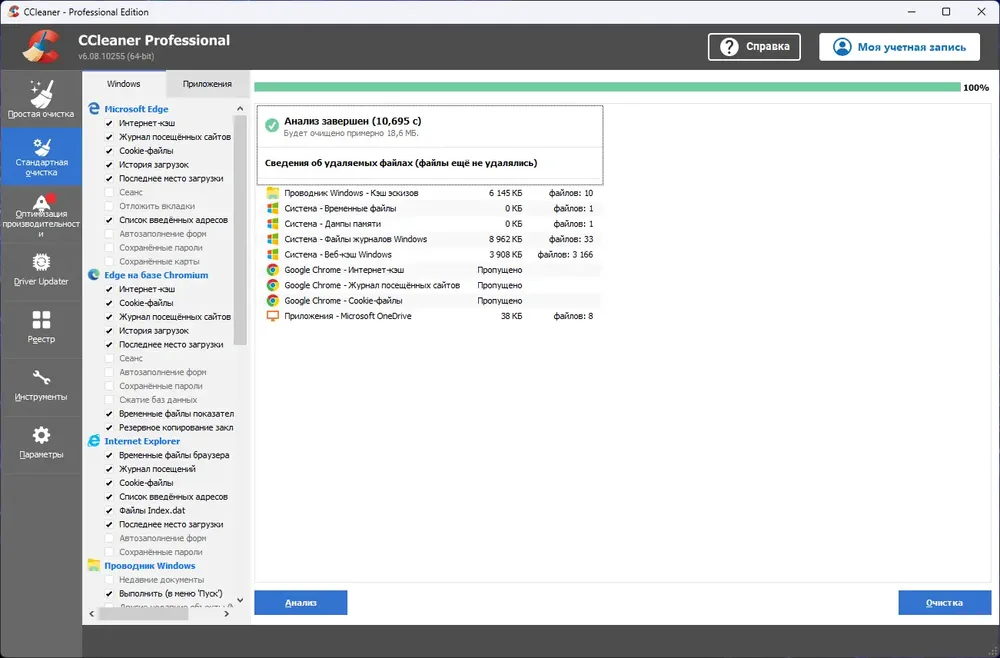1000x658 pixels.
Task: Open Параметры settings gear
Action: 41,443
